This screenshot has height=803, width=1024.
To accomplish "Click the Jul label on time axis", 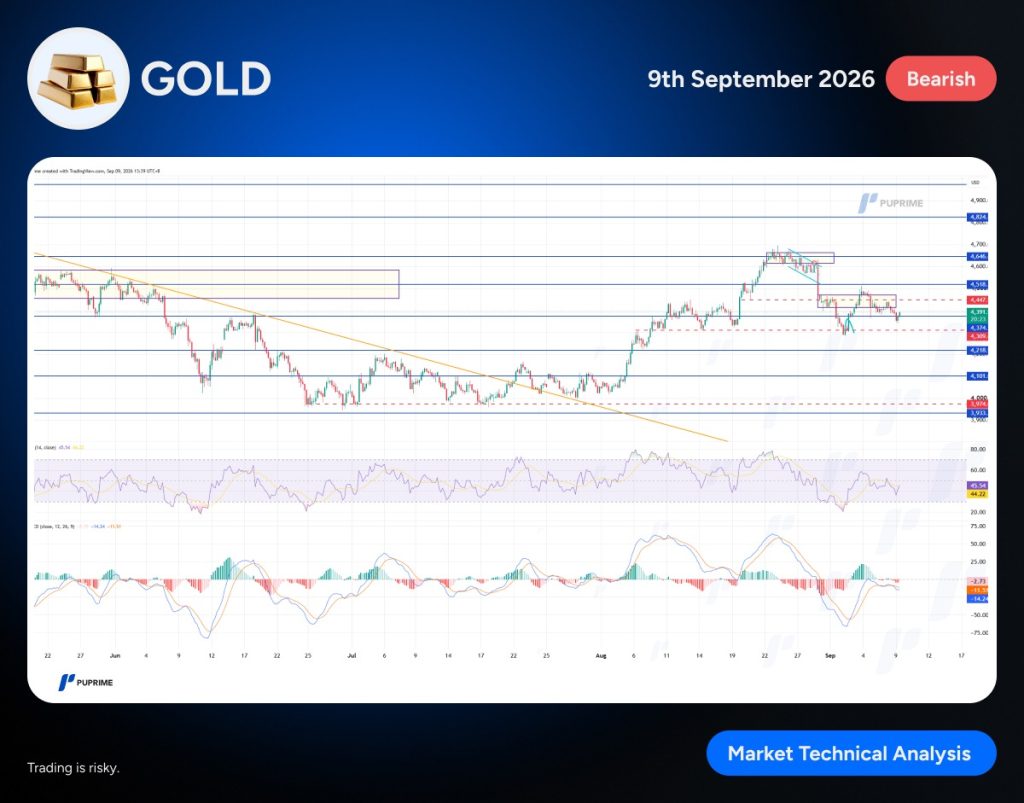I will click(351, 655).
